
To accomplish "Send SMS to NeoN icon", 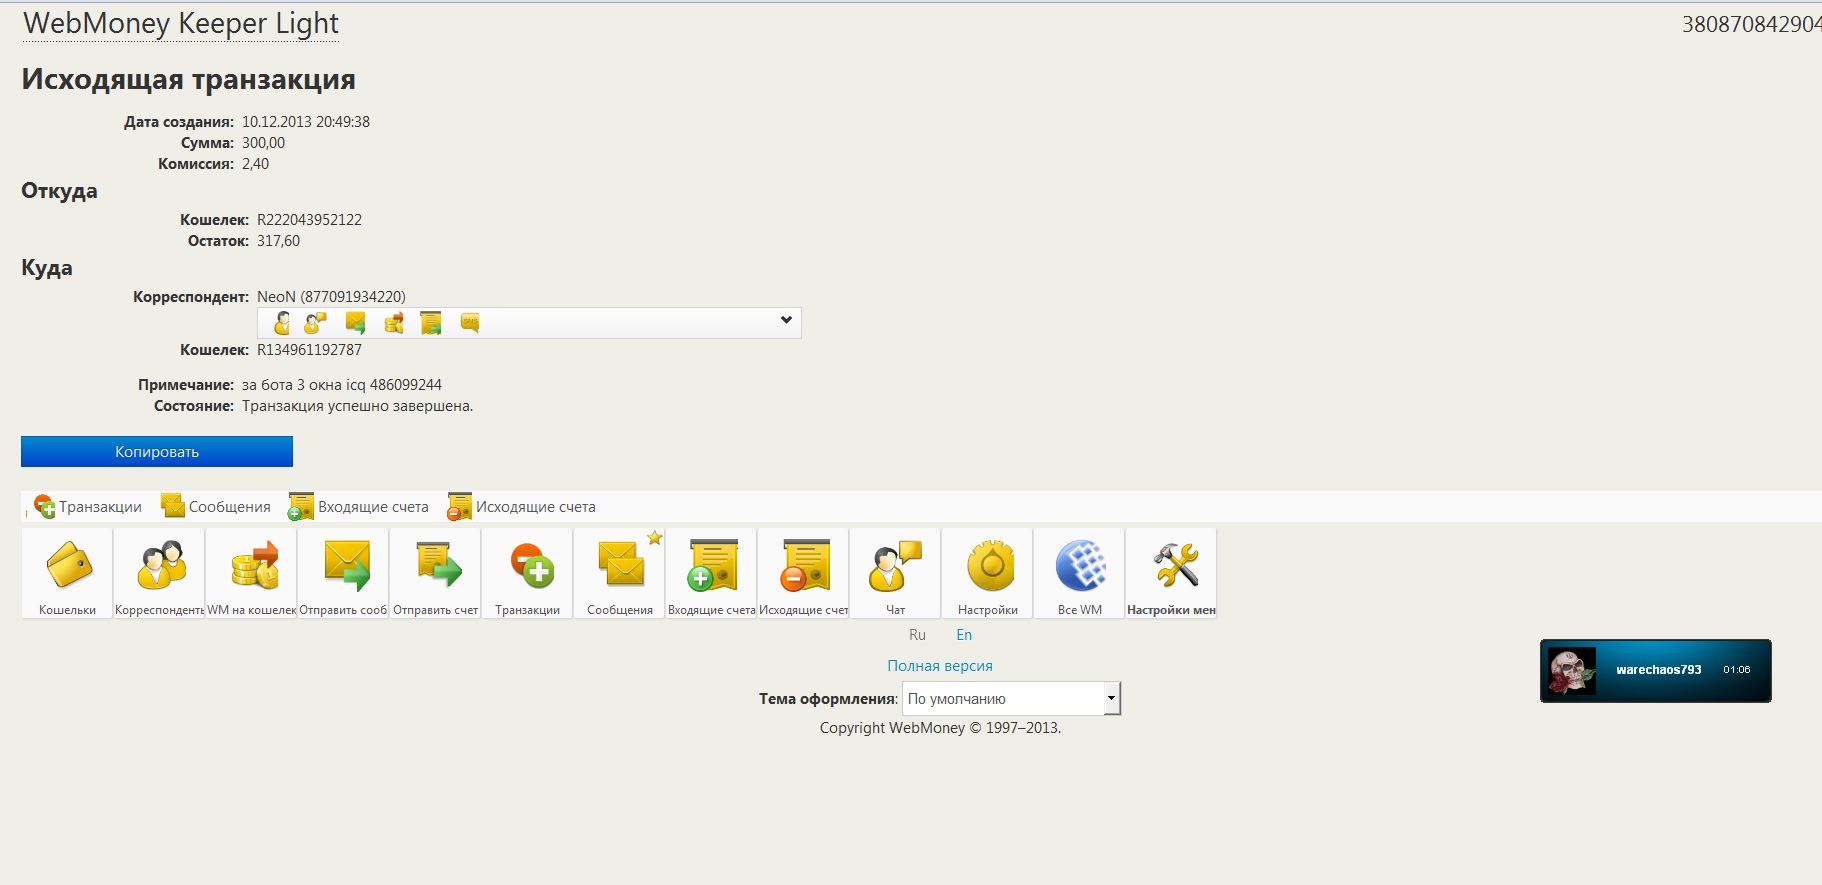I will 470,322.
